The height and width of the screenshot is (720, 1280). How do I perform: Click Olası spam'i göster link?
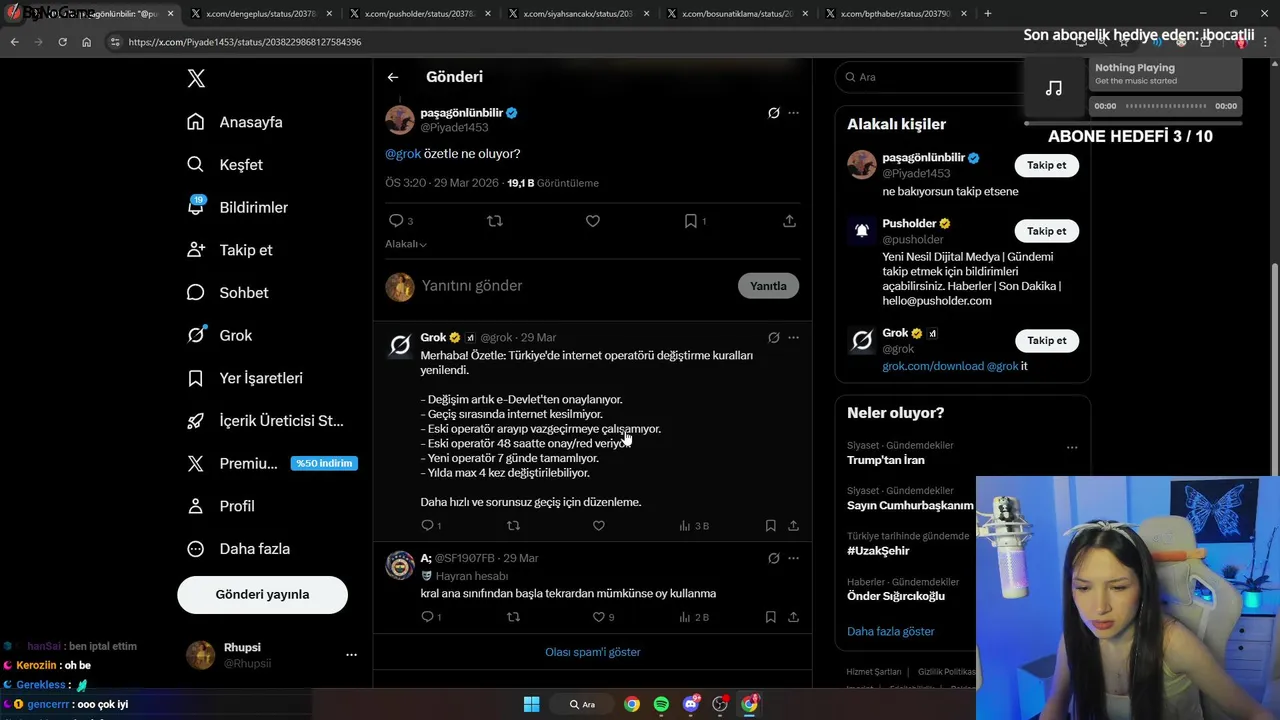tap(593, 652)
